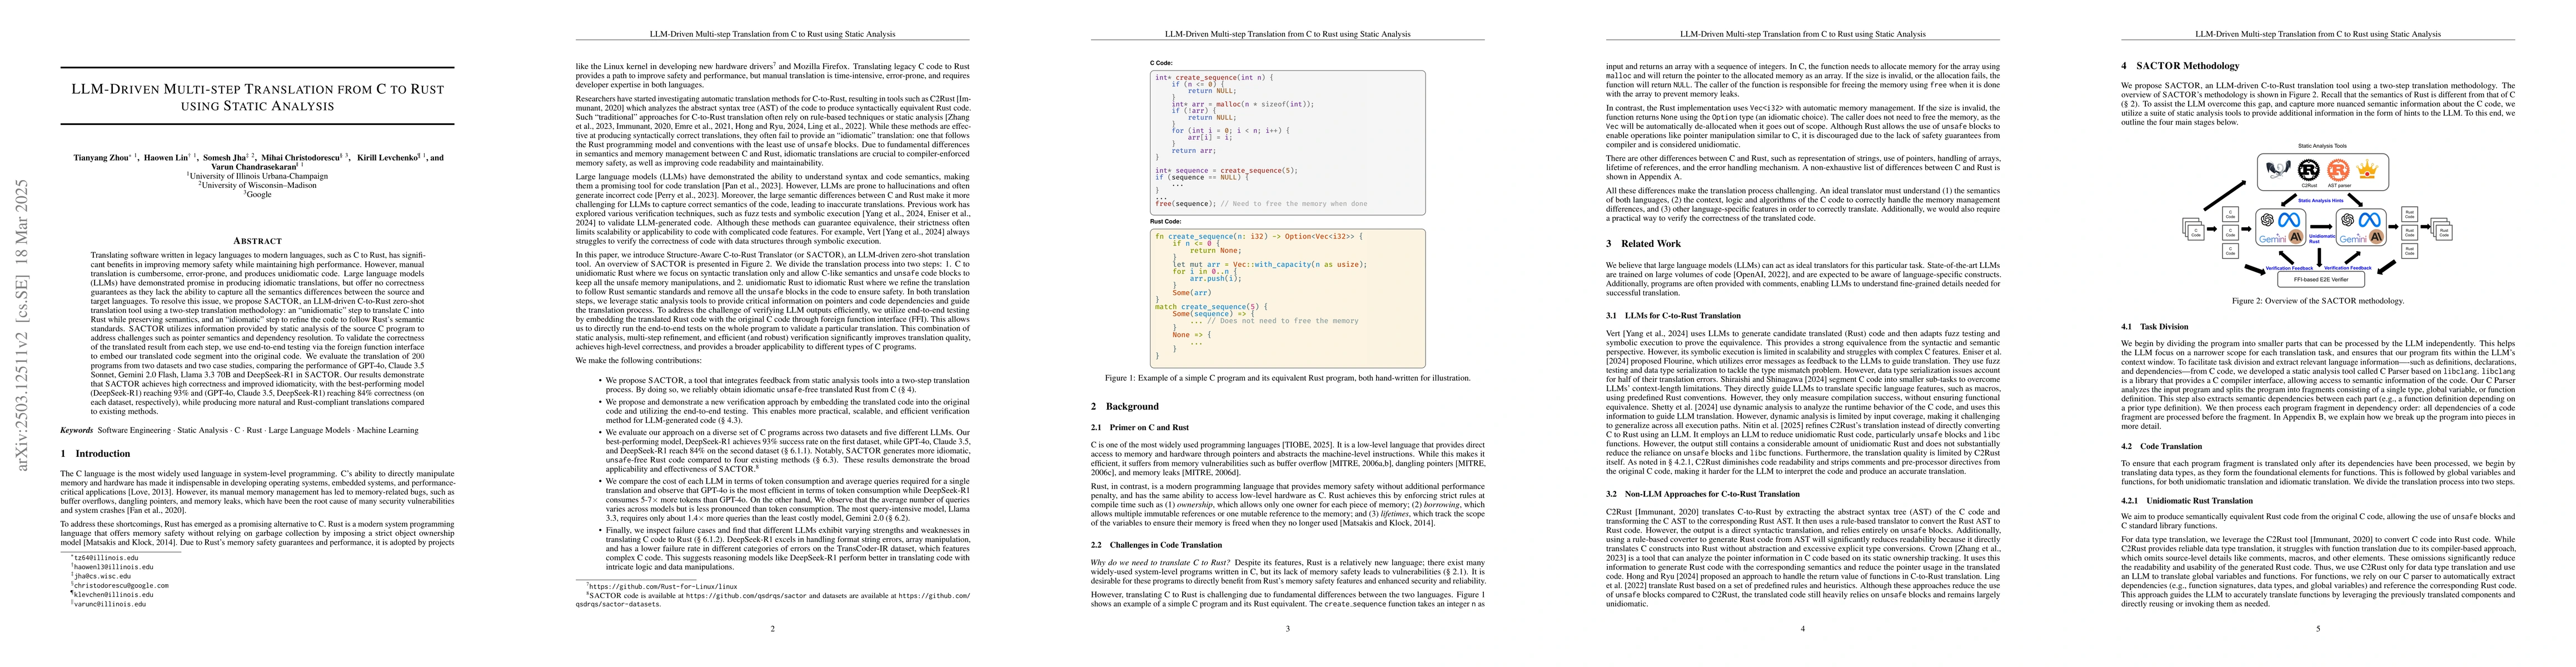The width and height of the screenshot is (2576, 667).
Task: Click the page number 2 at page bottom
Action: (772, 628)
